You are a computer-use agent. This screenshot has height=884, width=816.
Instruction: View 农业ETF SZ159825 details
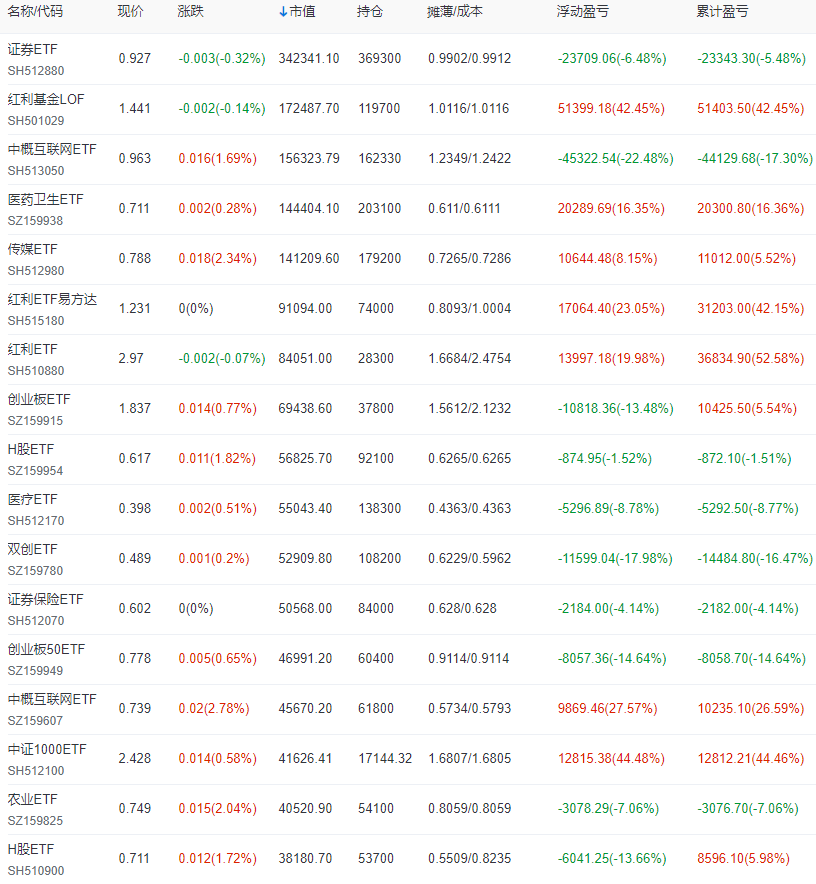coord(34,799)
